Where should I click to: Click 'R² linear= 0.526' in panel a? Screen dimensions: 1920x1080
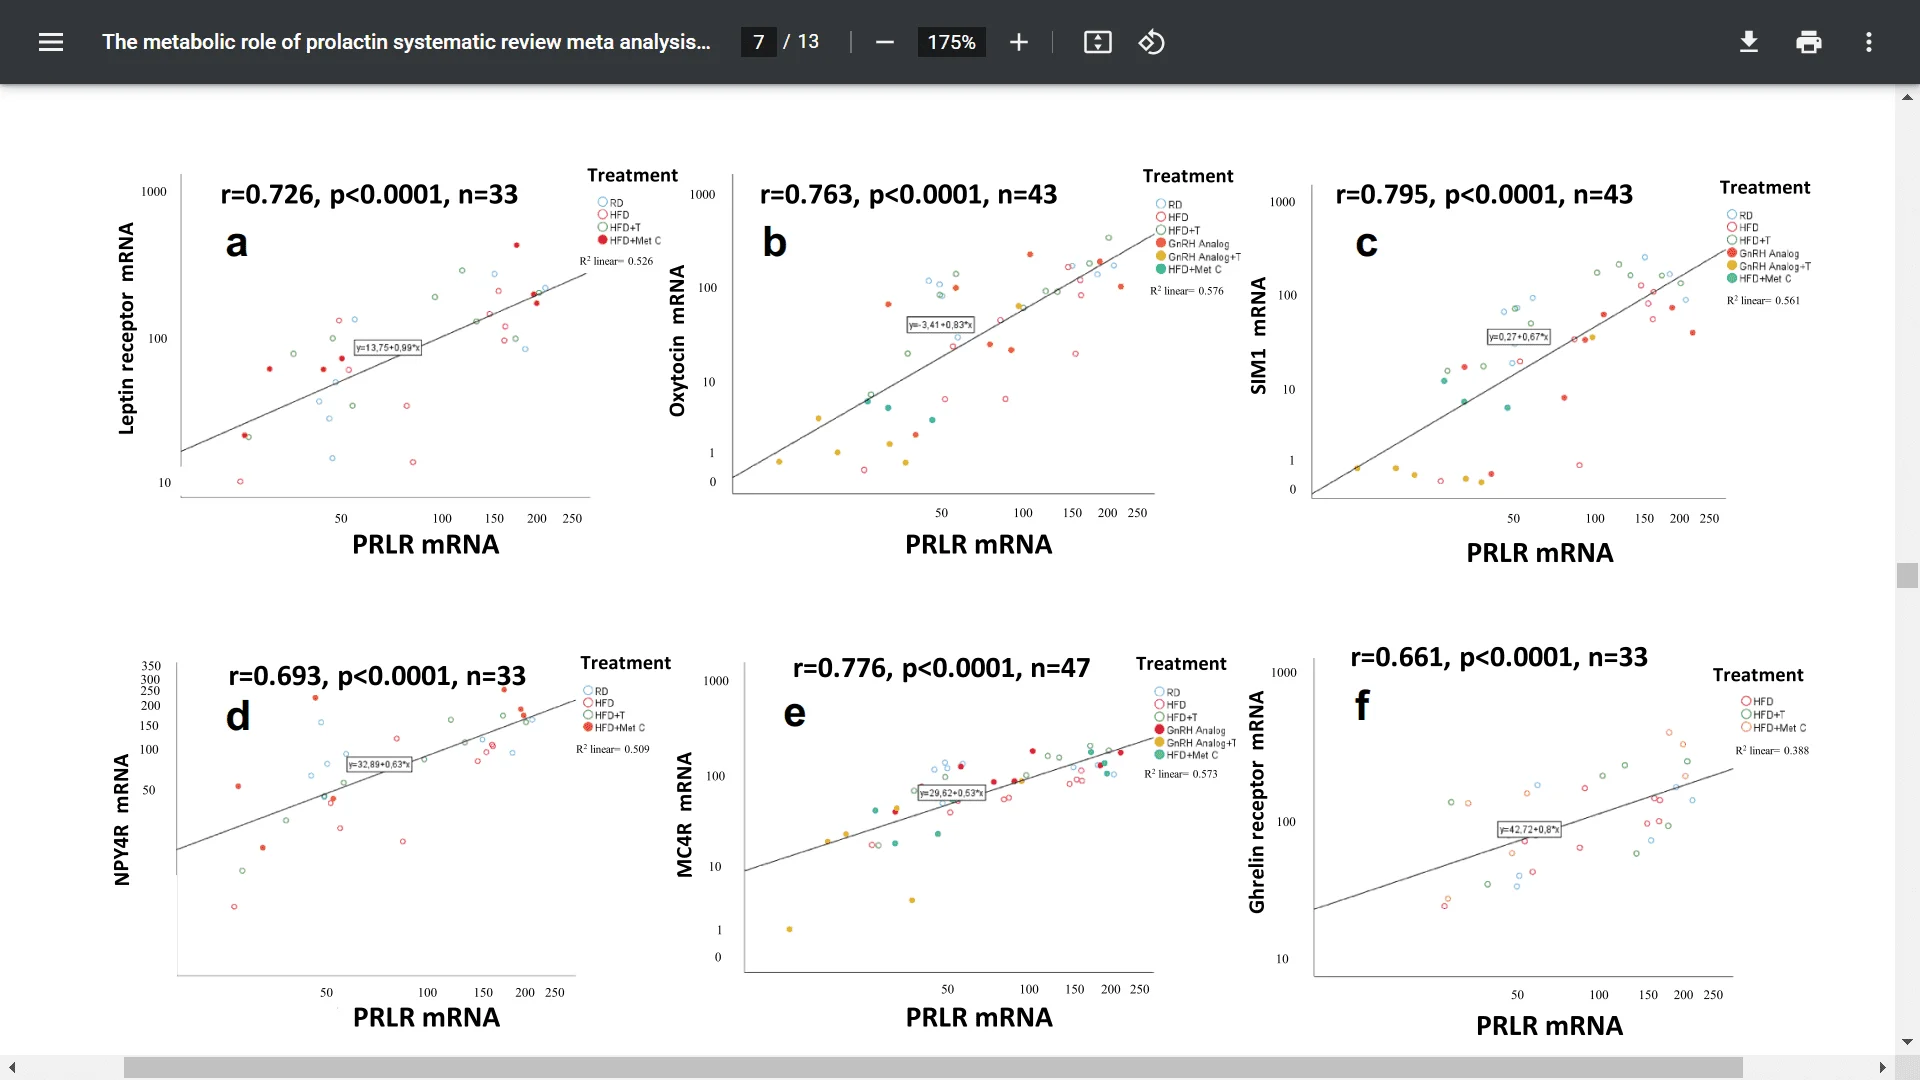tap(616, 261)
